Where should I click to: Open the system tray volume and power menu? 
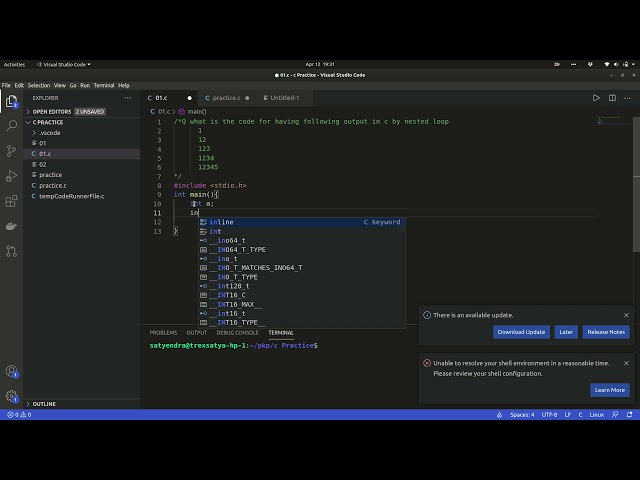tap(620, 64)
